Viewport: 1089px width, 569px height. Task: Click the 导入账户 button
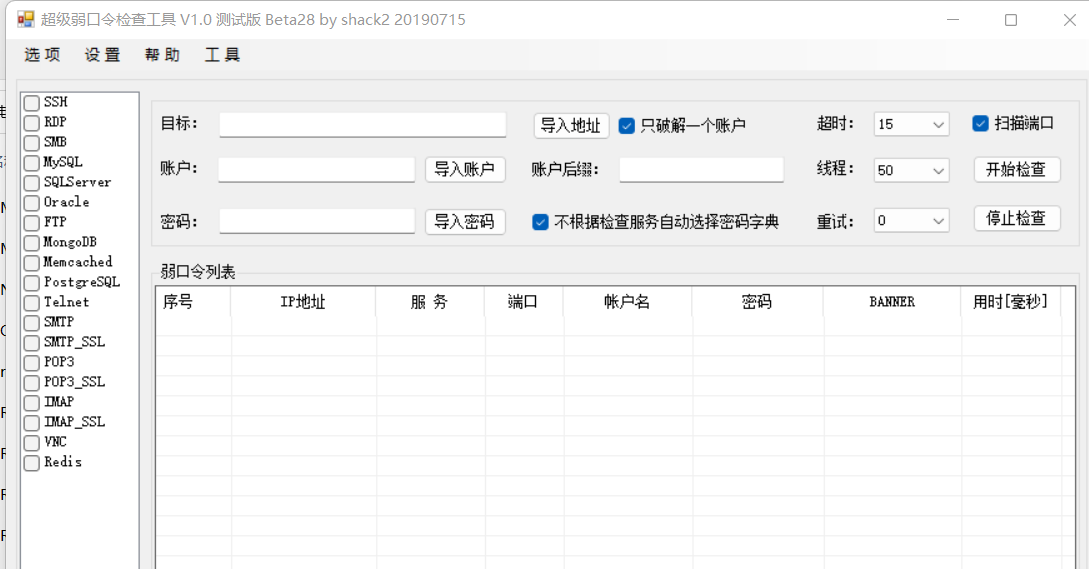pos(465,169)
